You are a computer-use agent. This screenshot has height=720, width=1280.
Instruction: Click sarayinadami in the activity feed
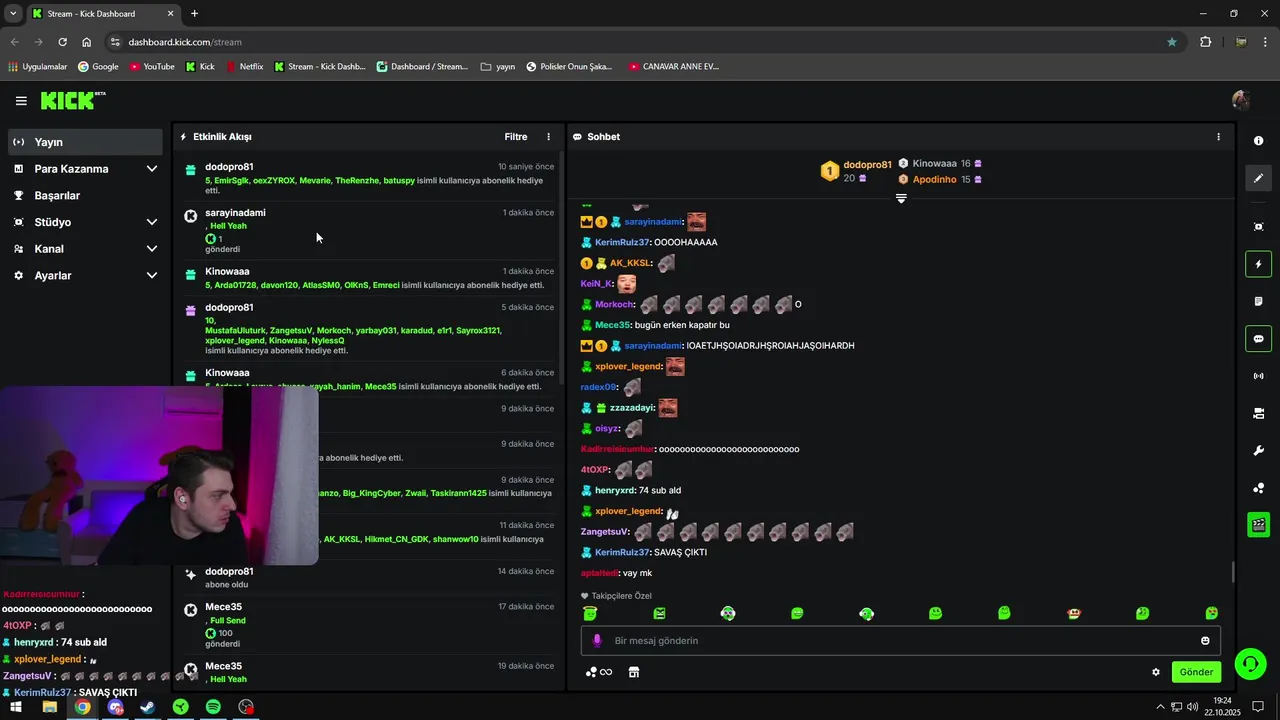235,213
